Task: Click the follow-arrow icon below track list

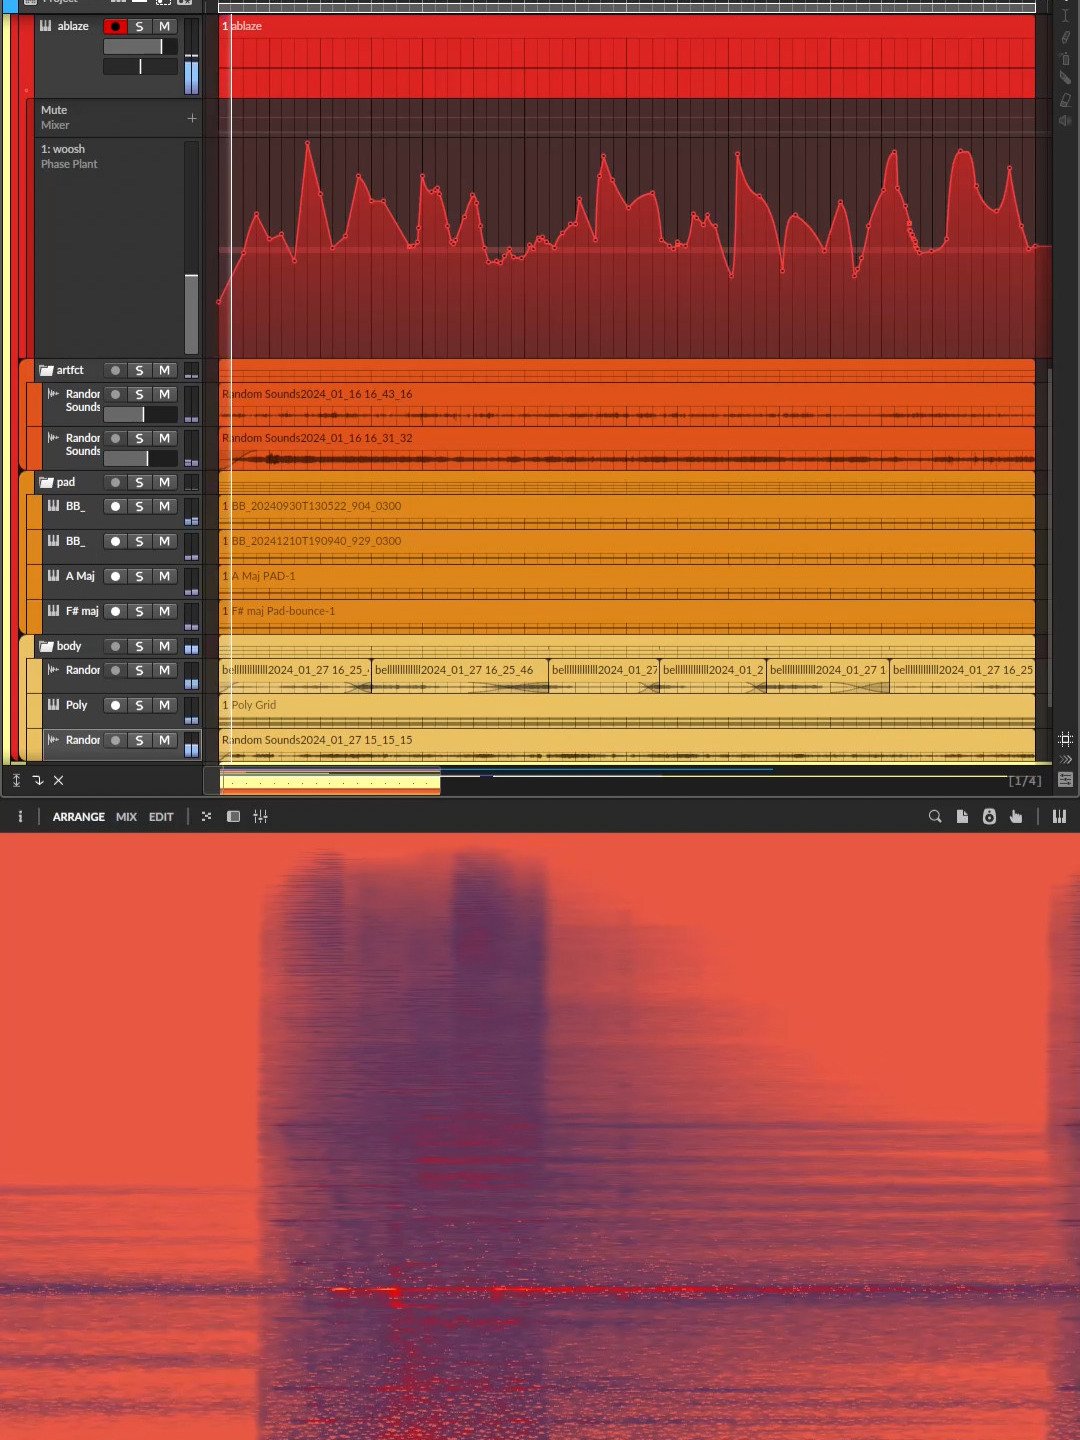Action: click(37, 780)
